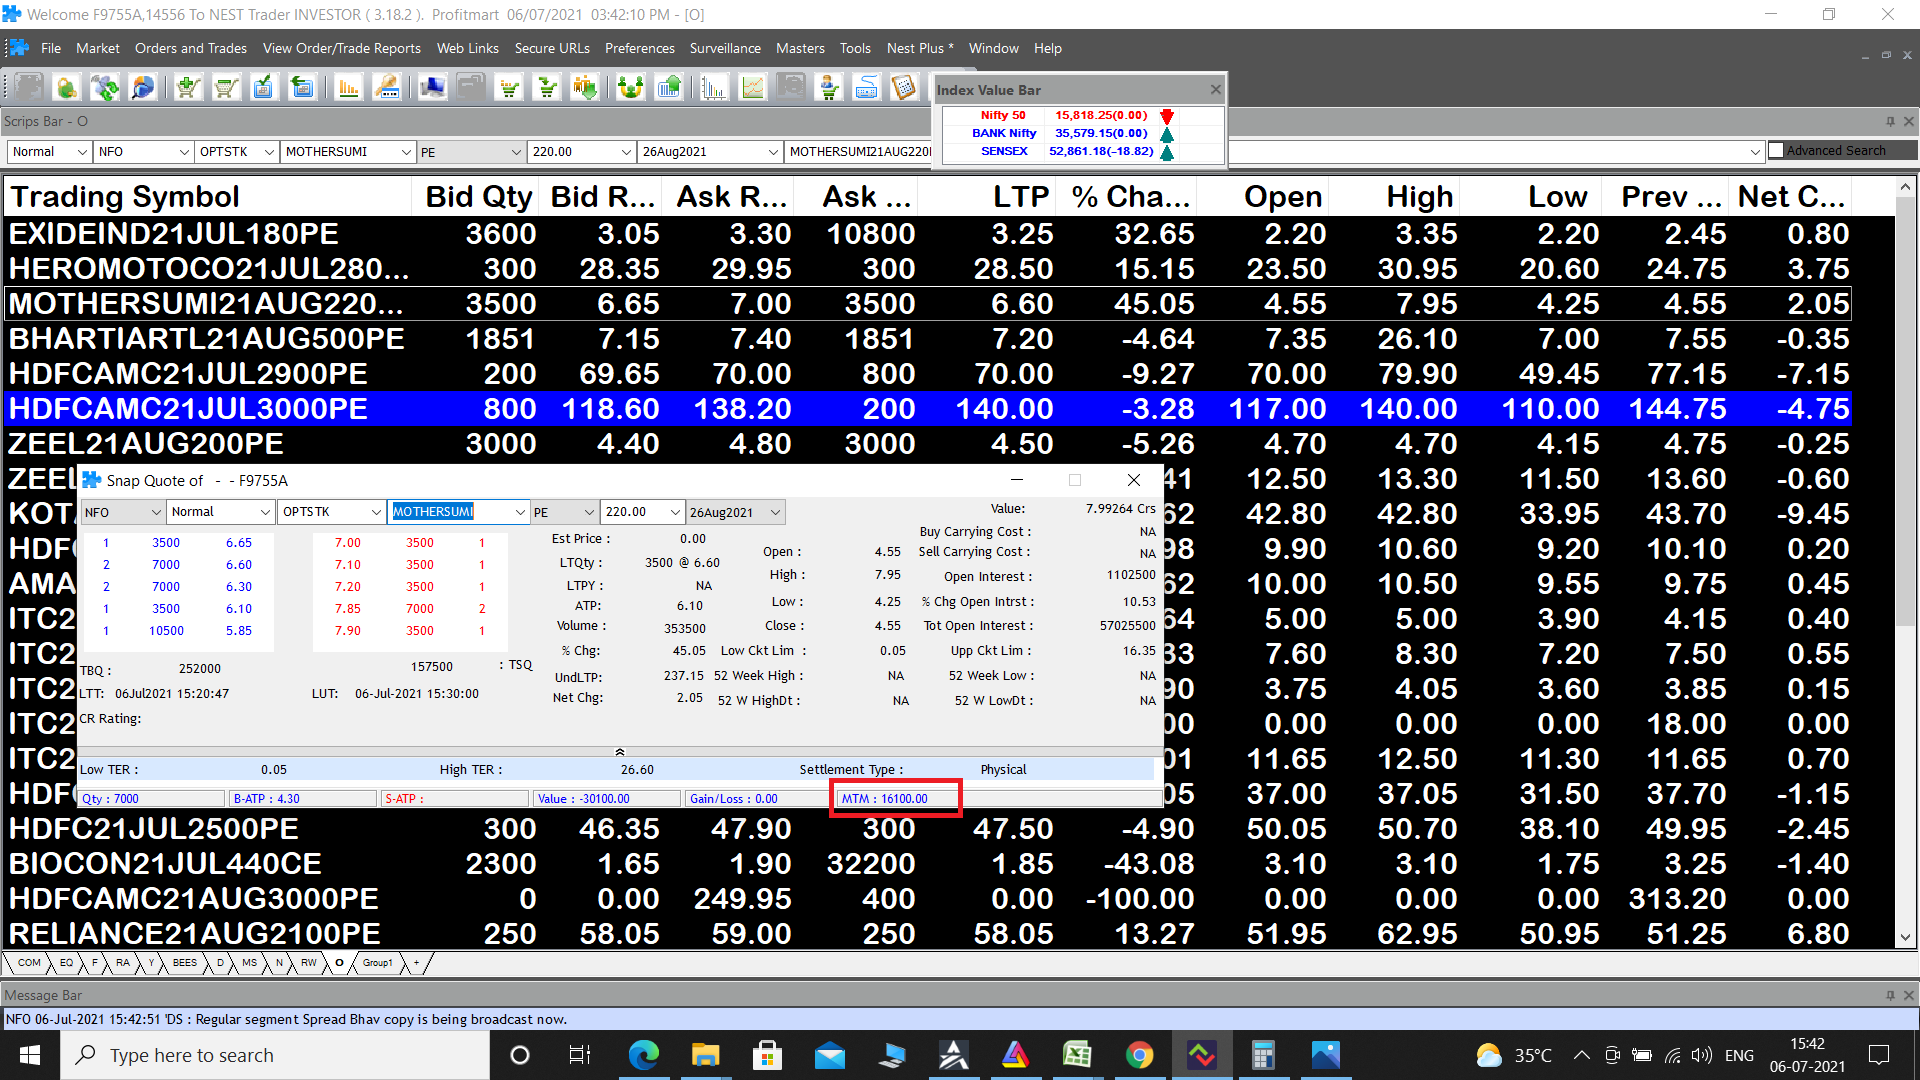This screenshot has height=1080, width=1920.
Task: Click the LTP column header
Action: coord(988,197)
